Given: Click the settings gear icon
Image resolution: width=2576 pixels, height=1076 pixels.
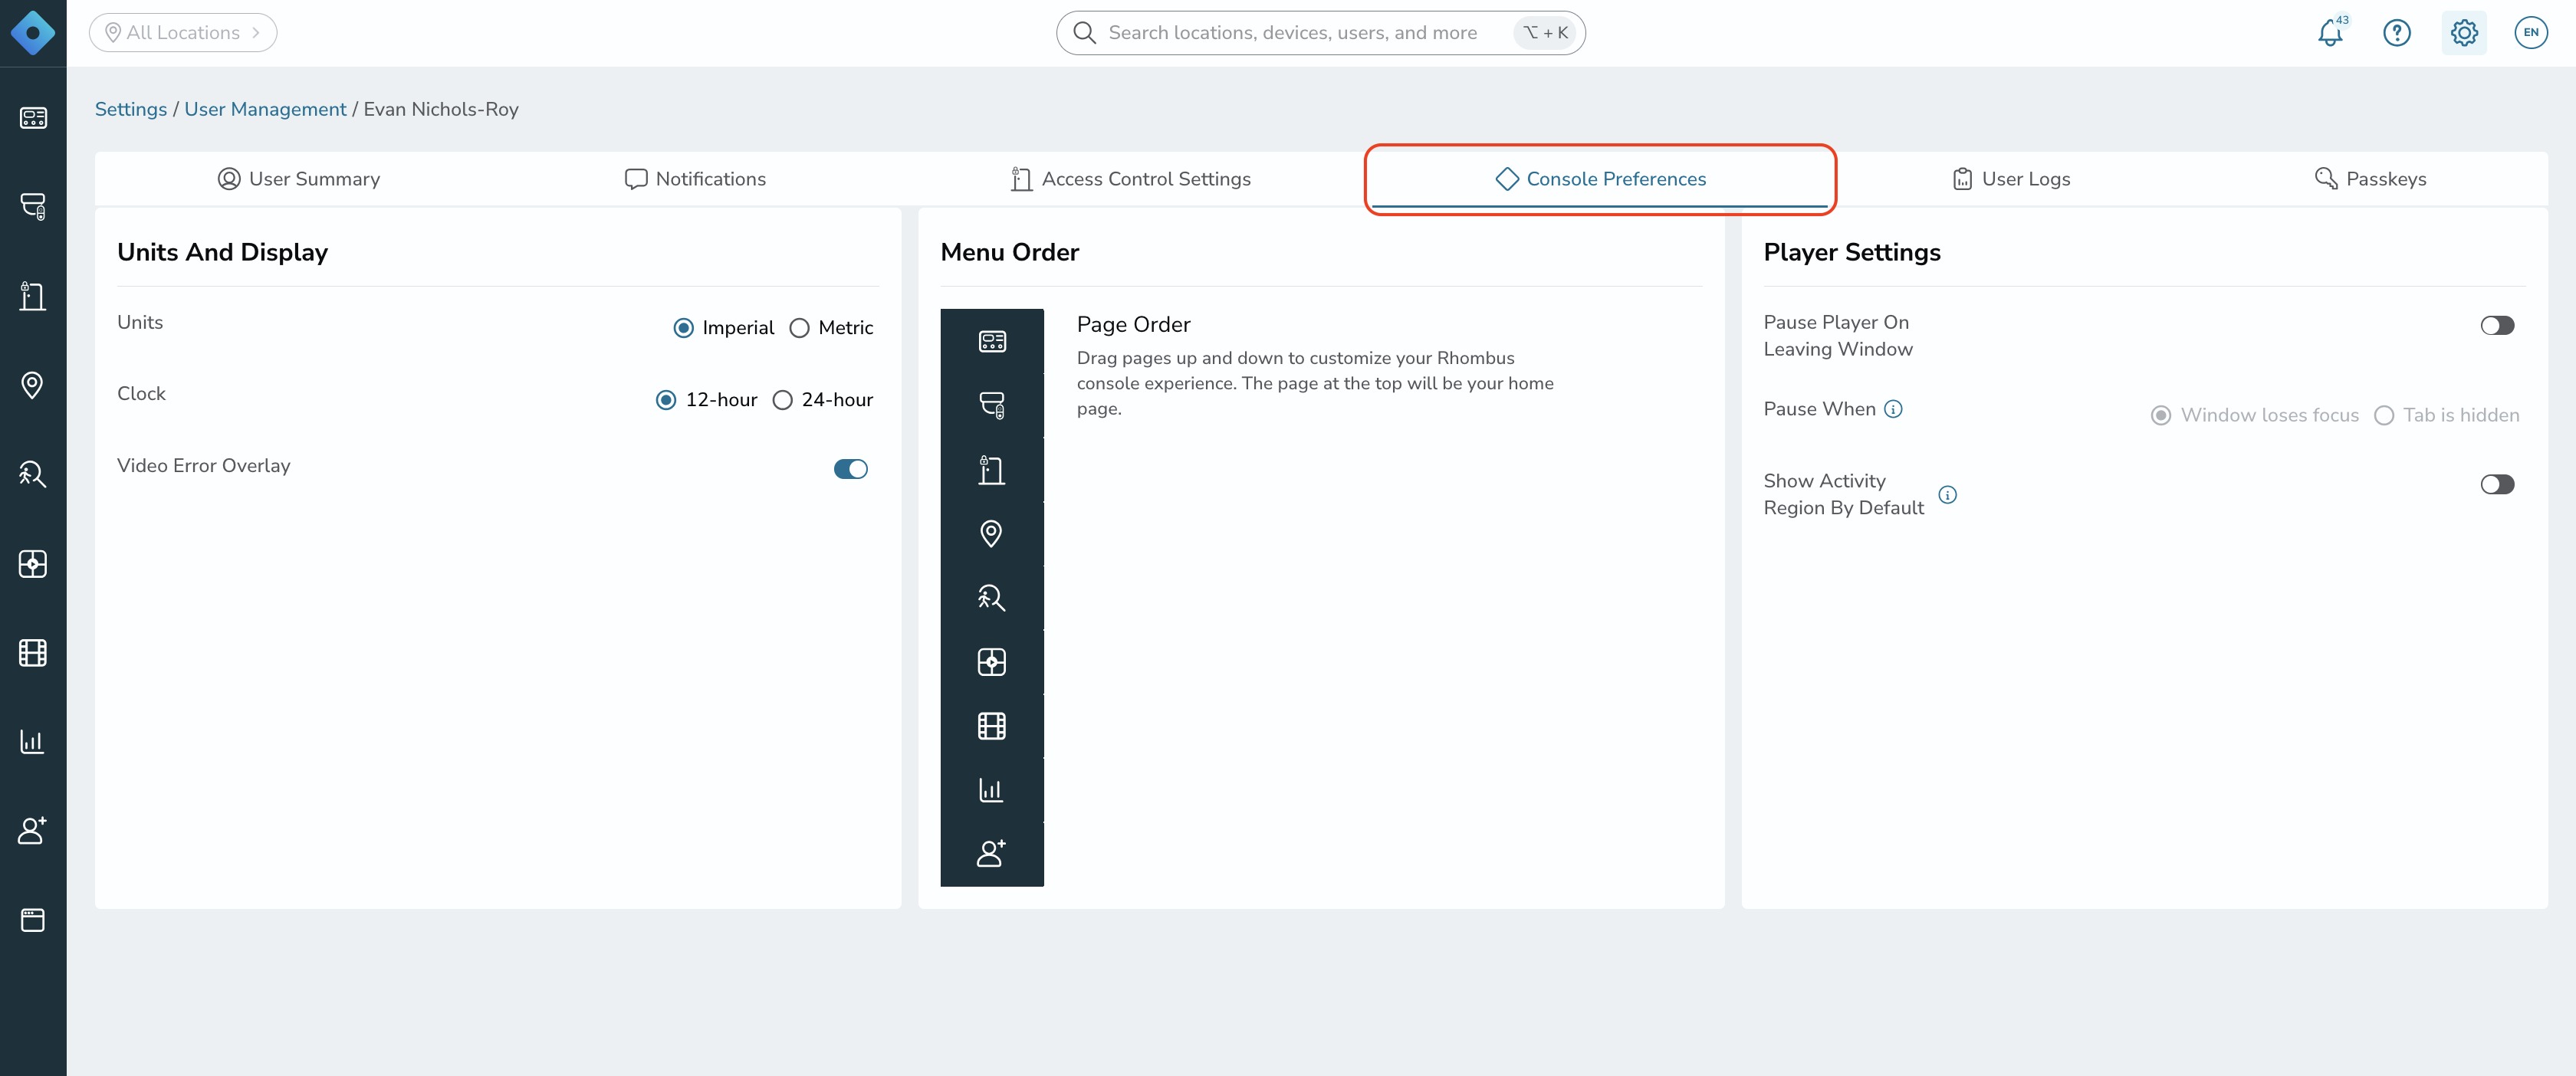Looking at the screenshot, I should coord(2464,33).
